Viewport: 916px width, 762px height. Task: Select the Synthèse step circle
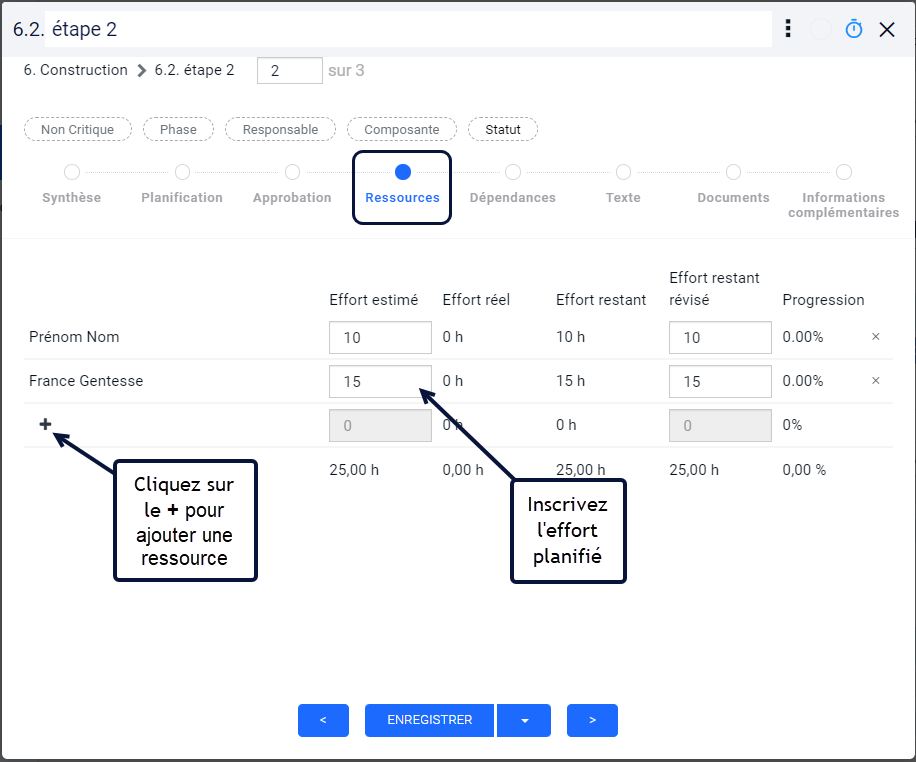(x=72, y=172)
